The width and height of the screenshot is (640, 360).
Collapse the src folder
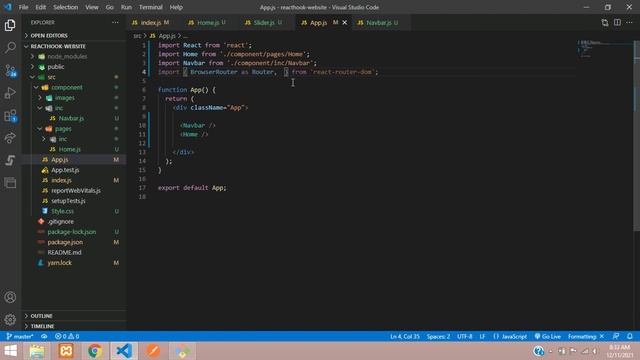(51, 77)
